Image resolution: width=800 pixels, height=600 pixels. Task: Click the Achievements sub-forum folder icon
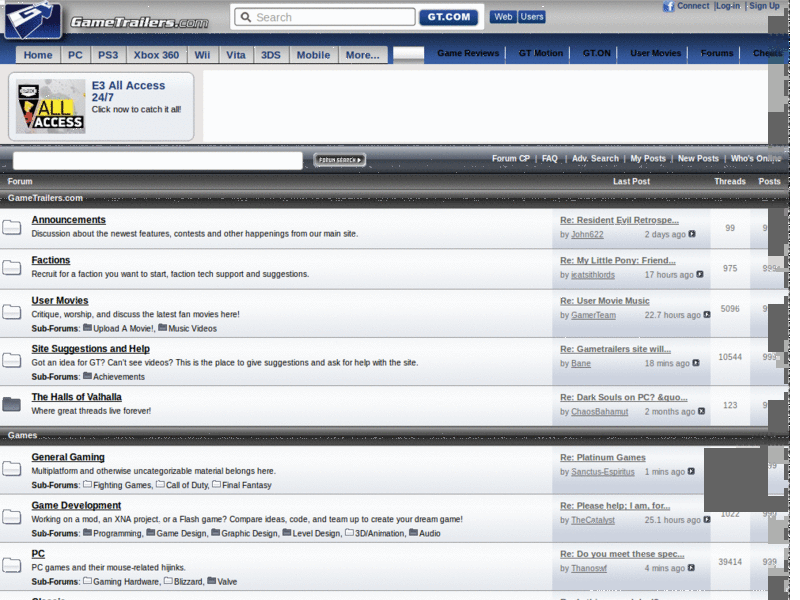[87, 376]
